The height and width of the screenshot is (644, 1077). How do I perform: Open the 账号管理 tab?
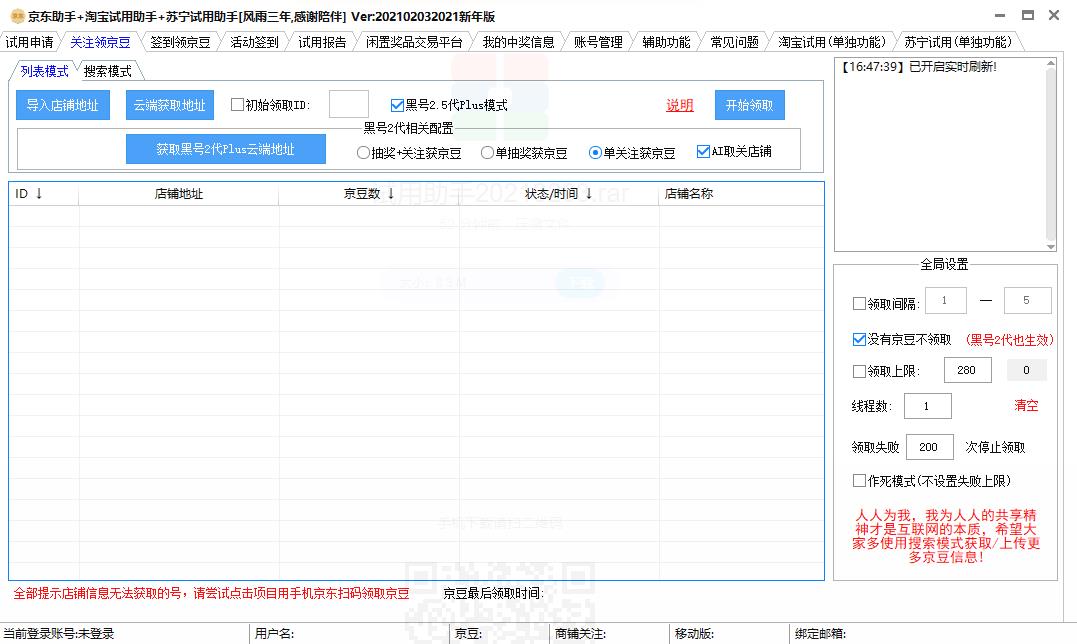[x=598, y=42]
